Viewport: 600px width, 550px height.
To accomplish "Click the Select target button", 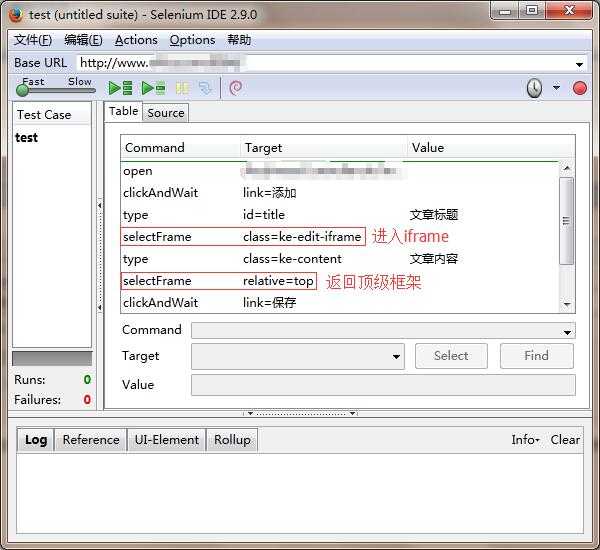I will point(451,356).
